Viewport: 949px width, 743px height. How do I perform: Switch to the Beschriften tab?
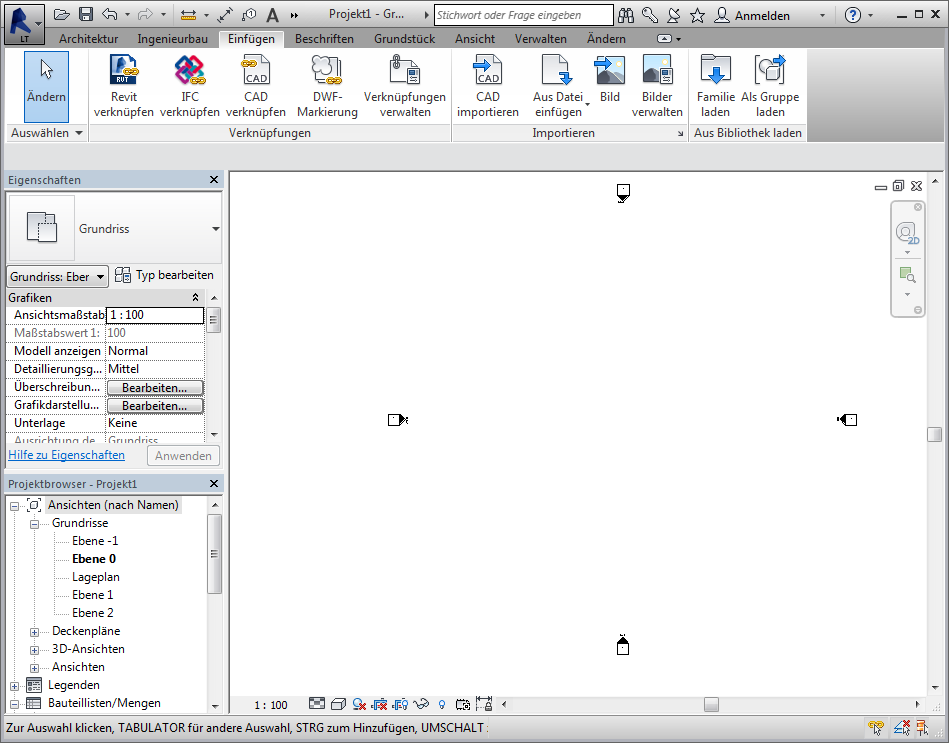point(324,39)
